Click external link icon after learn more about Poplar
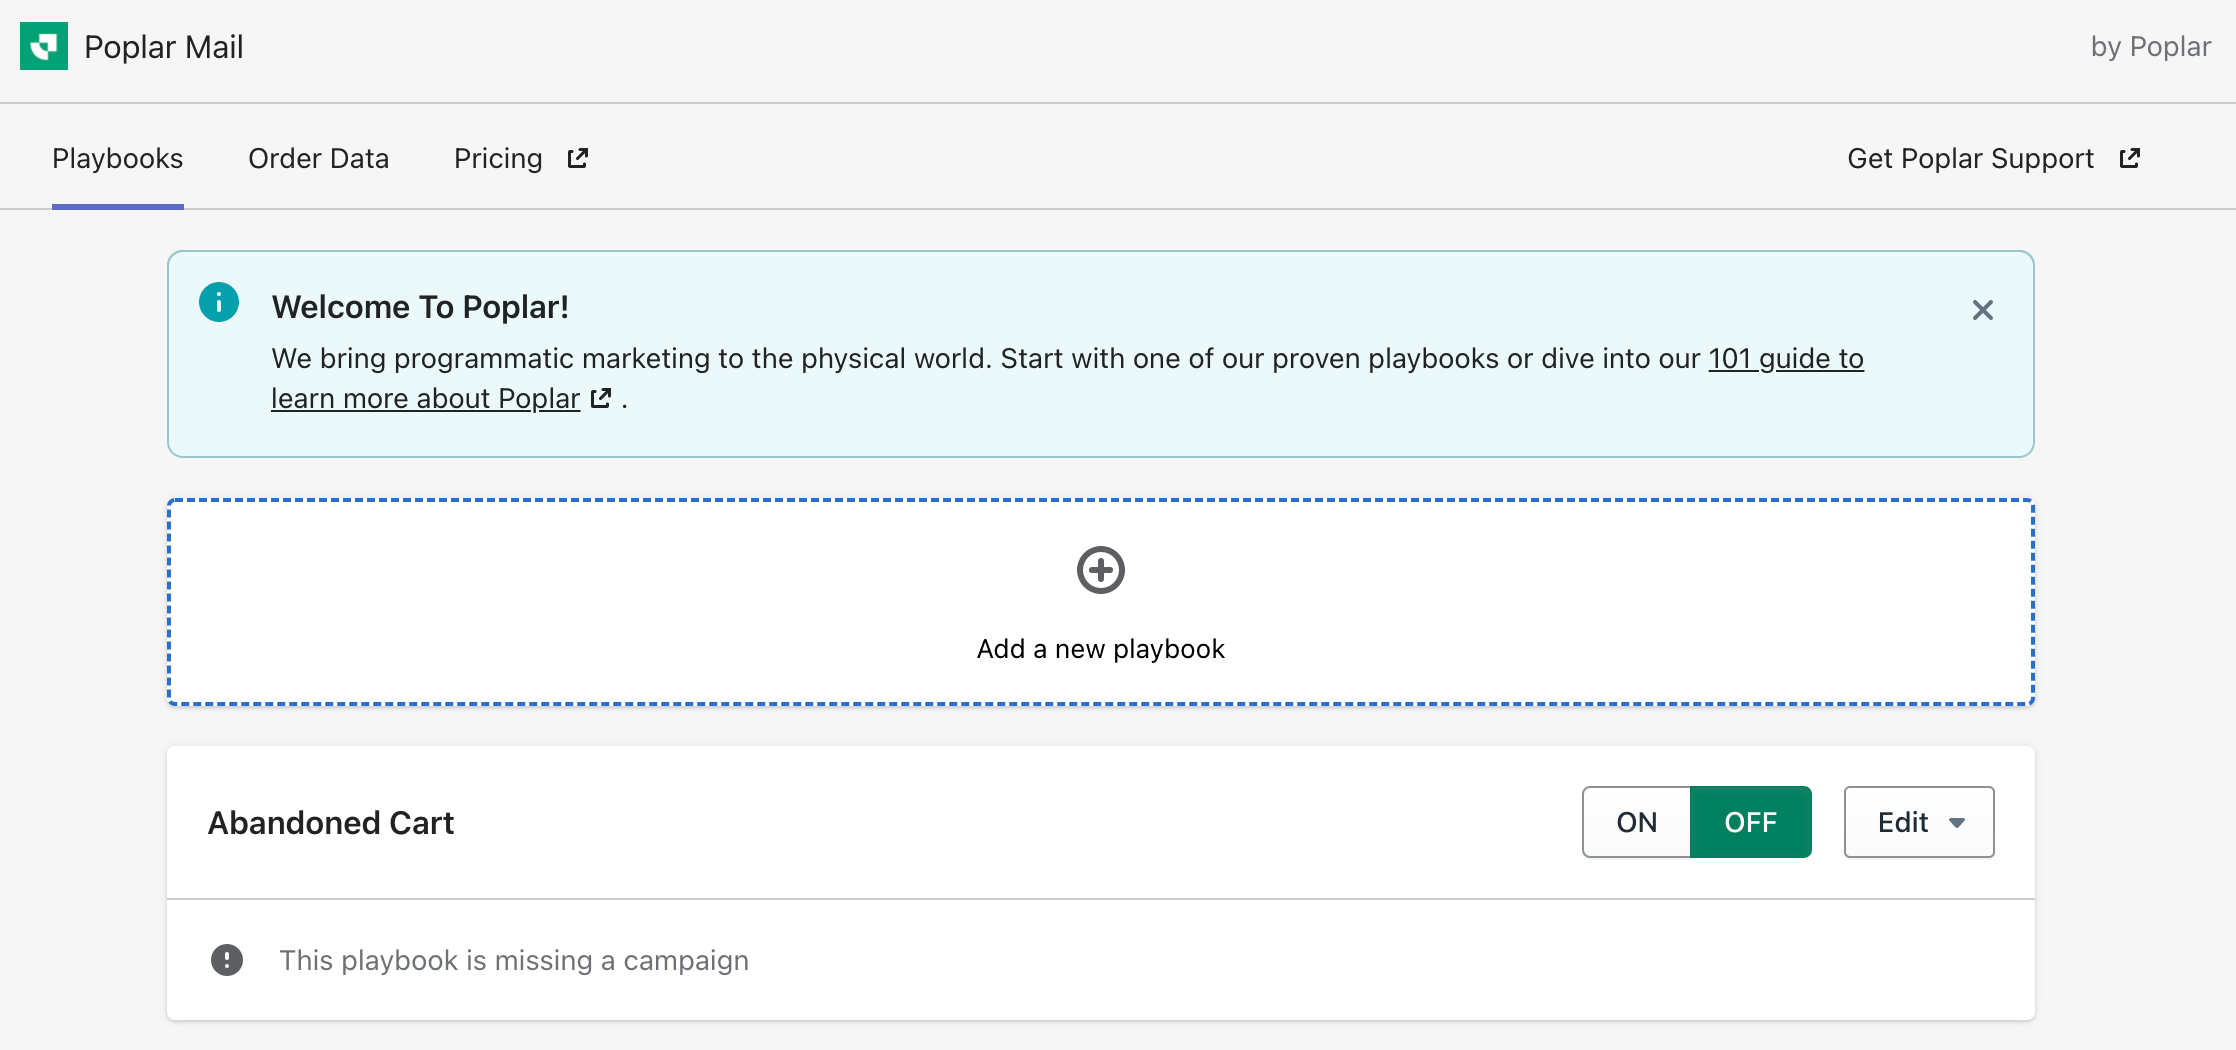This screenshot has height=1050, width=2236. 601,398
